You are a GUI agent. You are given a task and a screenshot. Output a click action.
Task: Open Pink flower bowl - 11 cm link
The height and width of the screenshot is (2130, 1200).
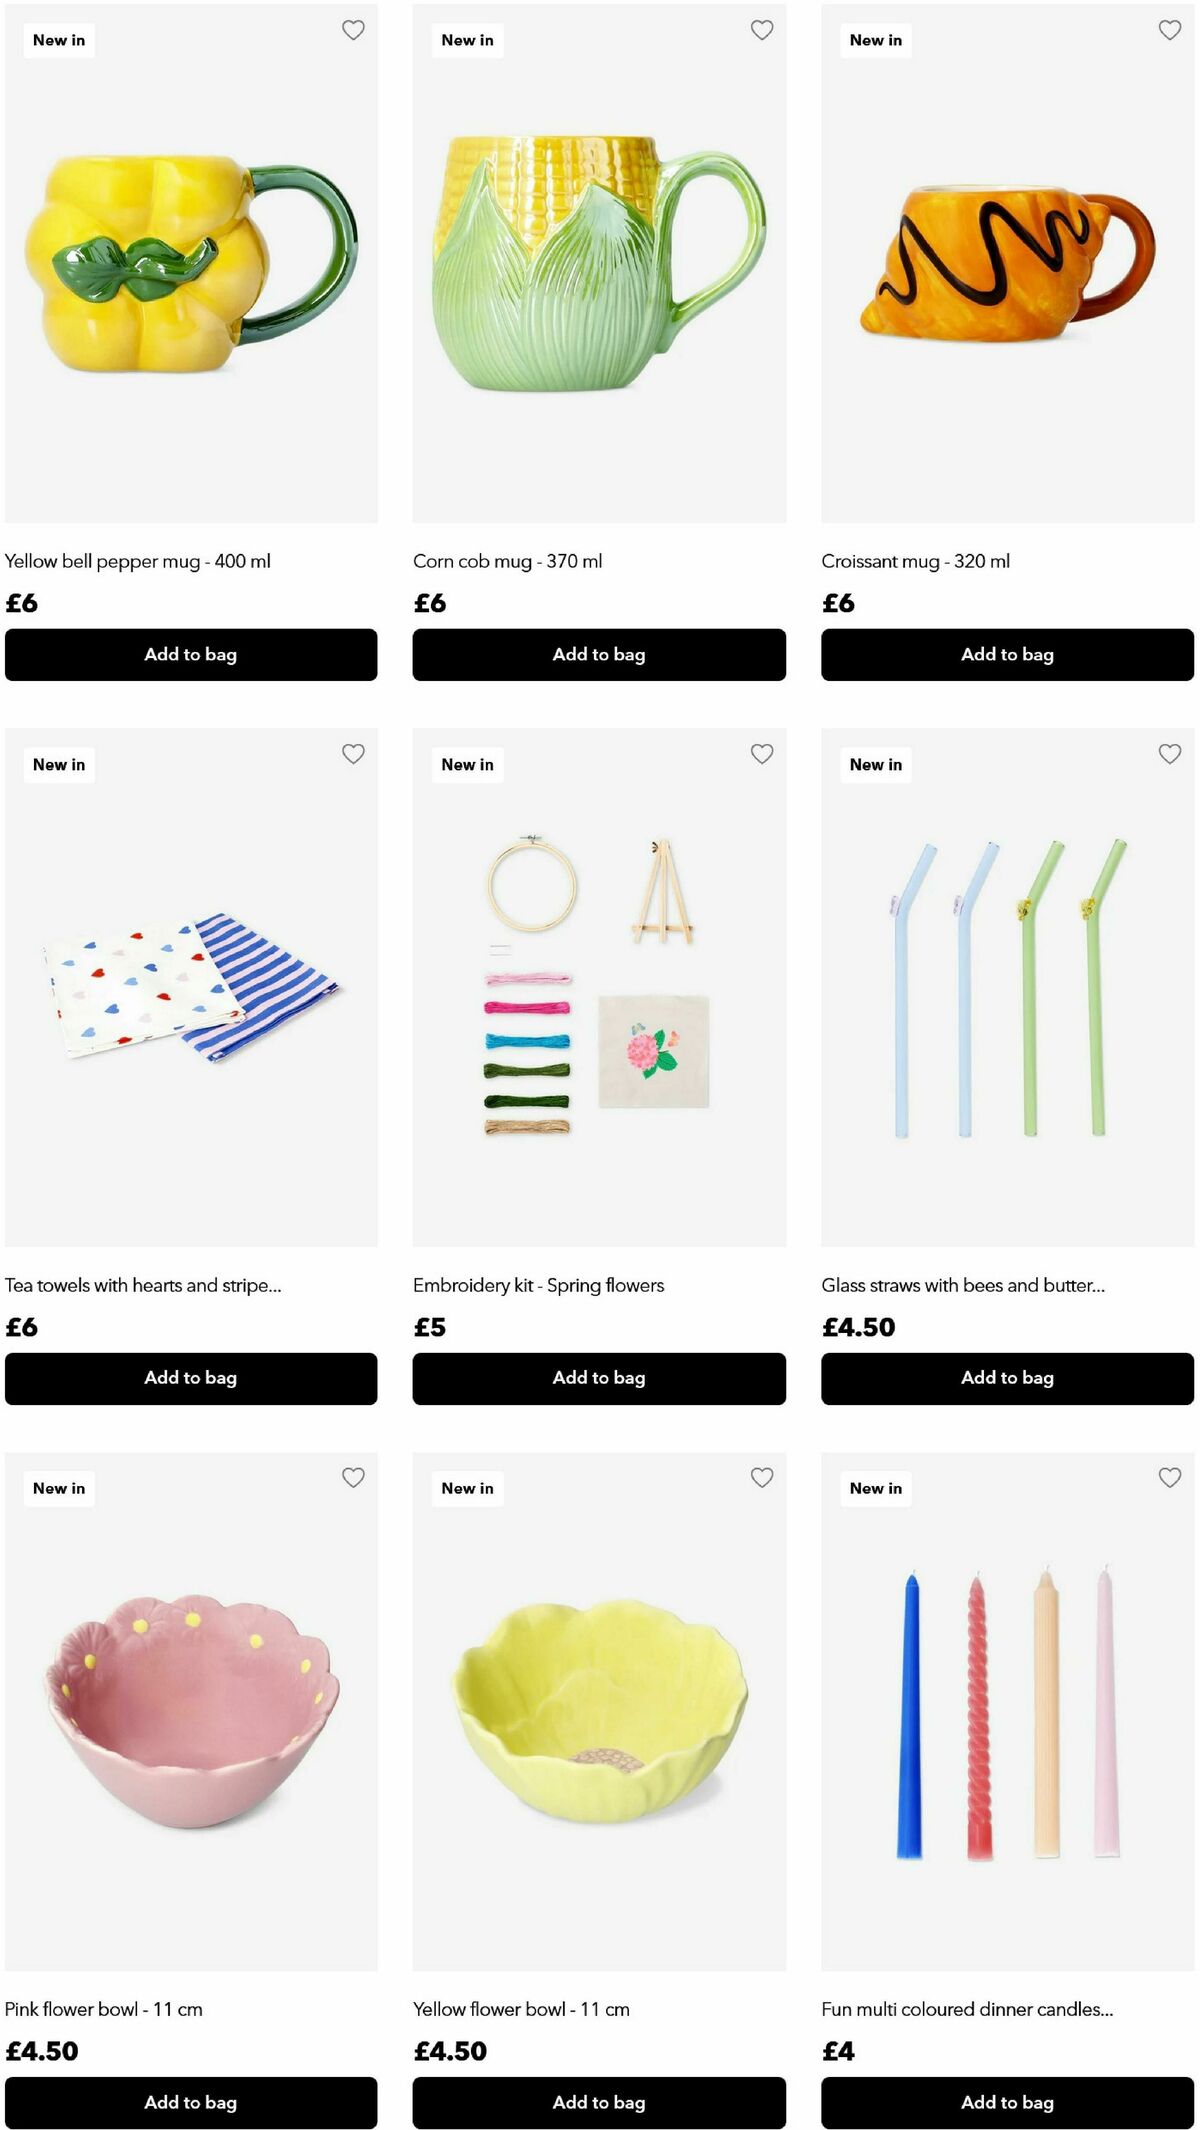coord(104,2009)
